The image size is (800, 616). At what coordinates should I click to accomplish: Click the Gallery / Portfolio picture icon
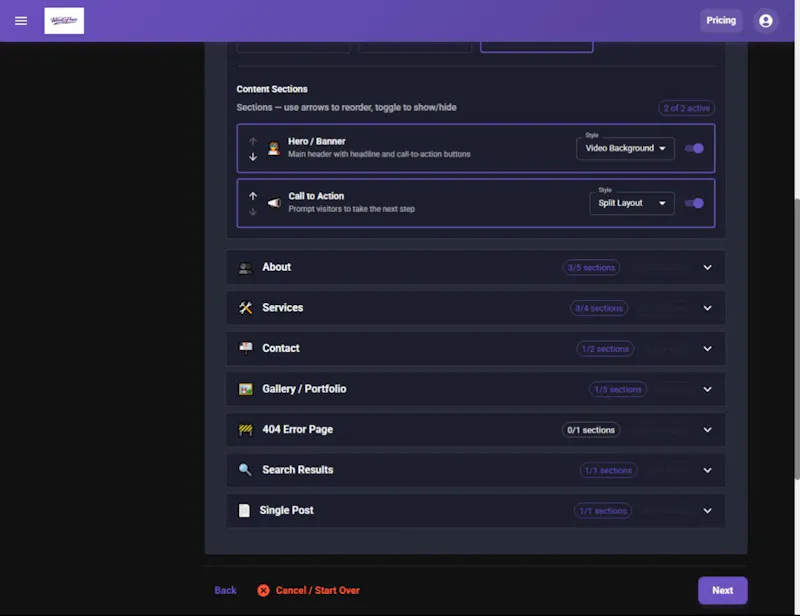(x=245, y=389)
